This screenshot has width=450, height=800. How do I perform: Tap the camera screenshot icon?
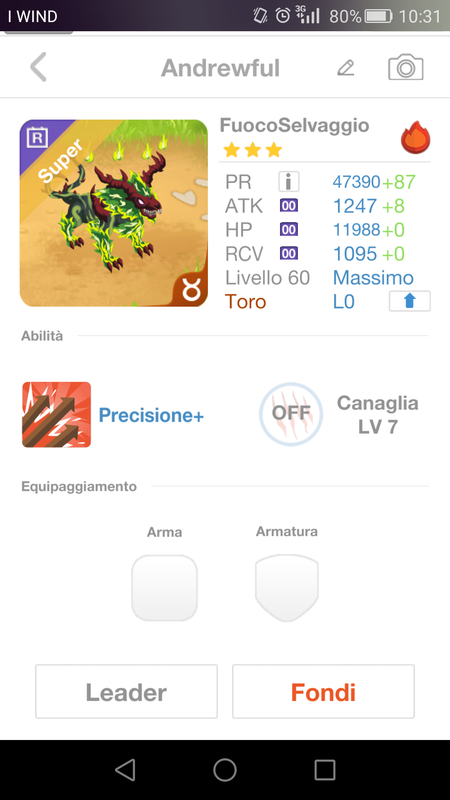point(406,67)
